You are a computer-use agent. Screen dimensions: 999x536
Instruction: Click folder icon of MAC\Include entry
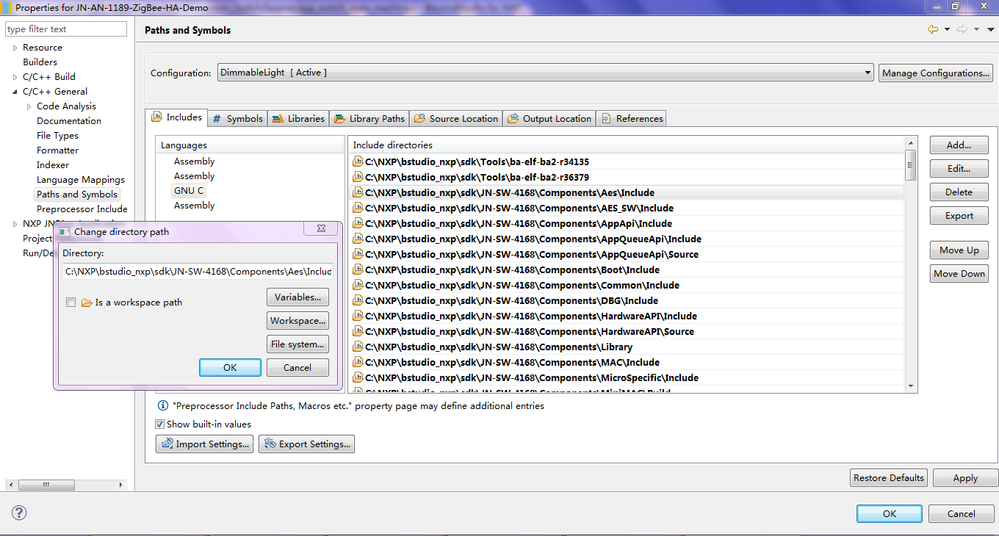(x=358, y=362)
